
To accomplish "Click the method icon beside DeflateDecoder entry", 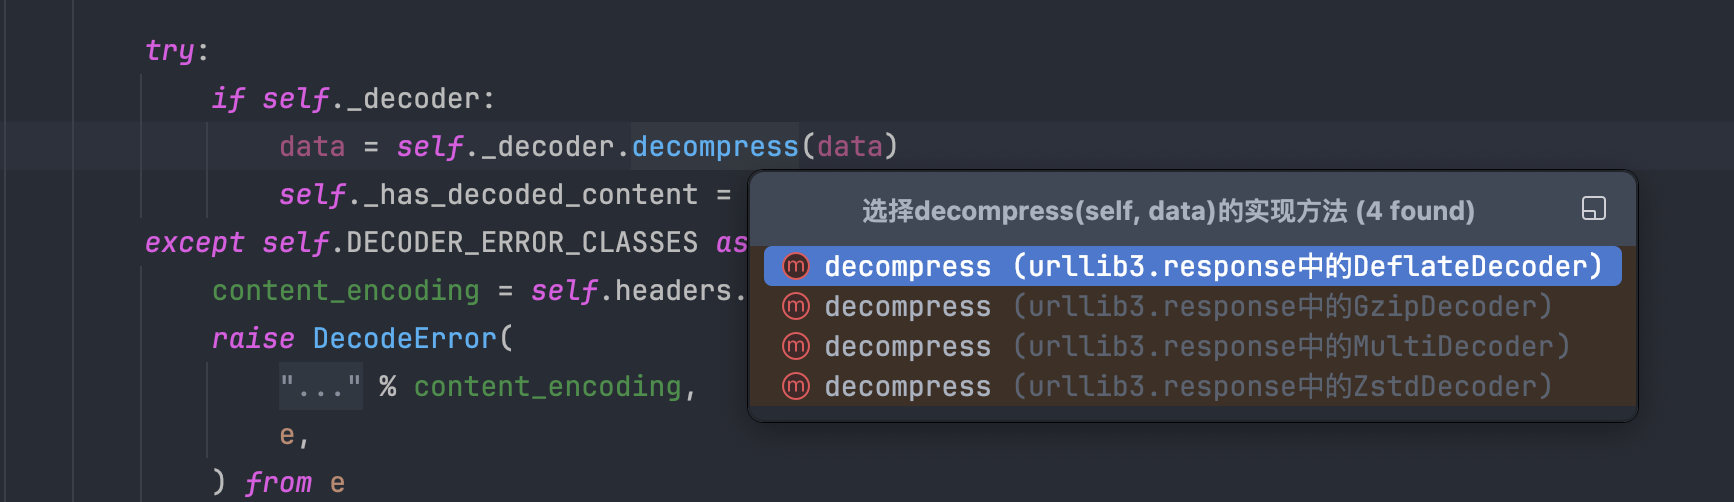I will [796, 266].
